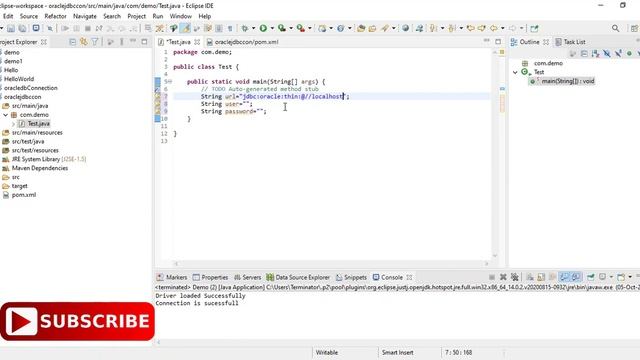Click the Collapse All icon in Project Explorer

click(x=72, y=42)
